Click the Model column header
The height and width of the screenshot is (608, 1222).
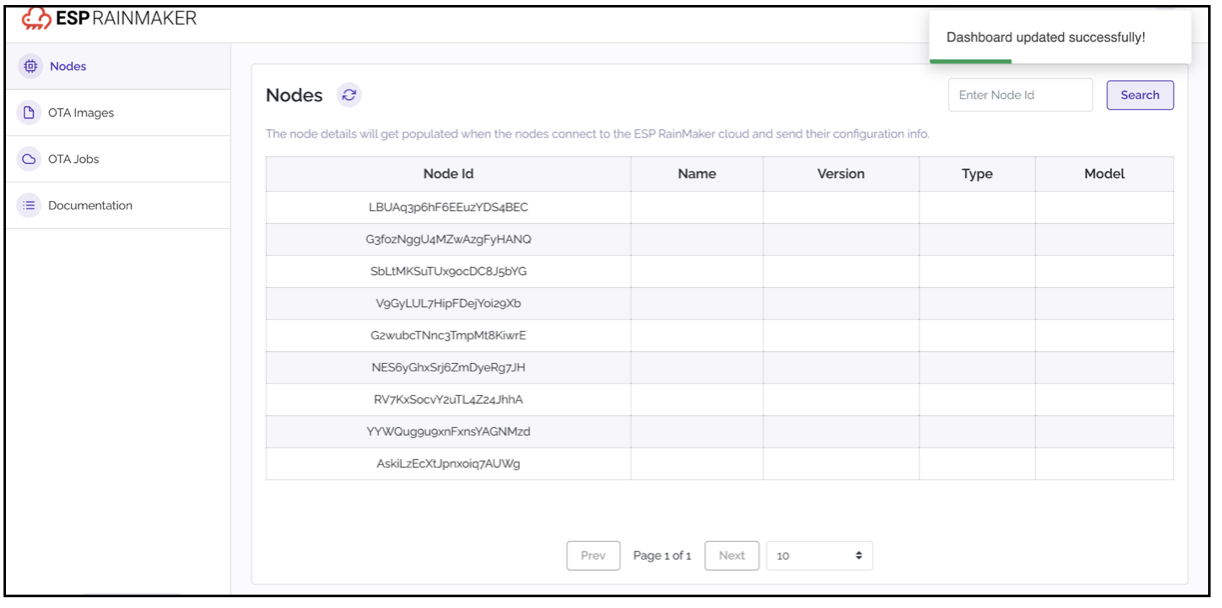click(1104, 174)
